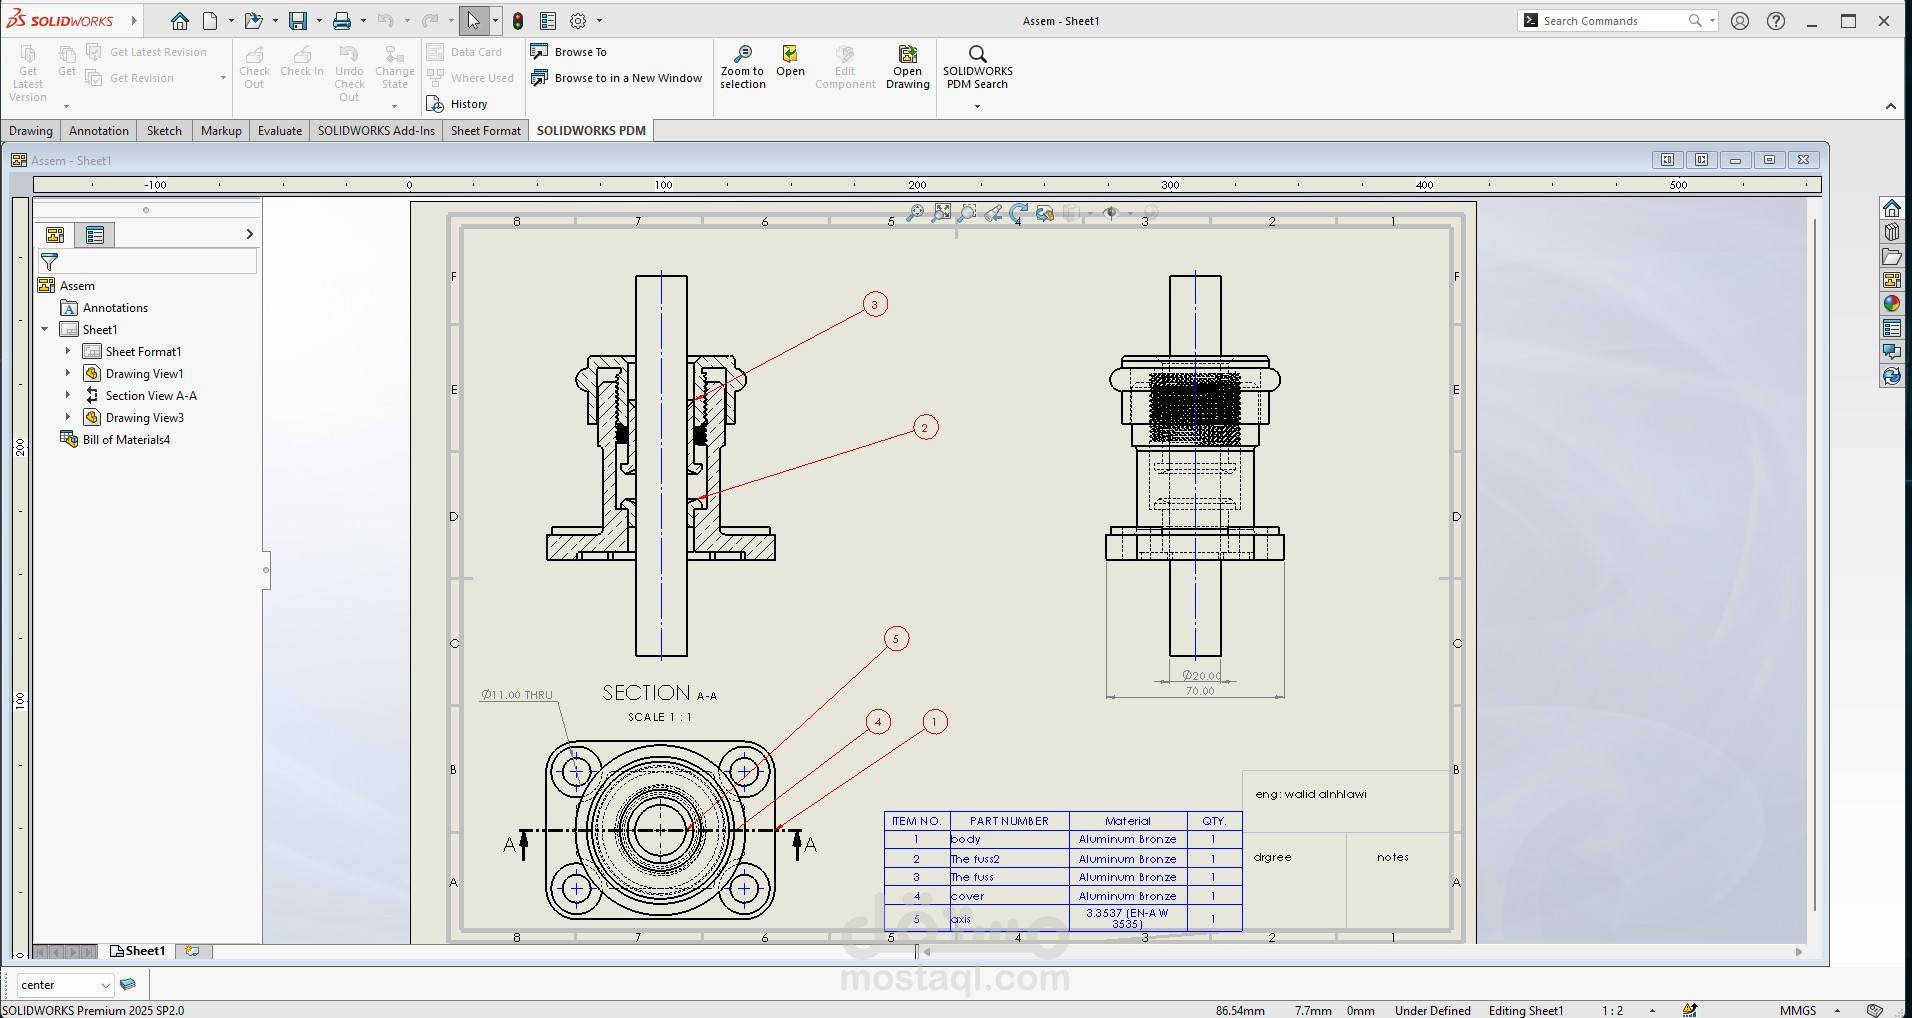This screenshot has width=1912, height=1018.
Task: Create a new document with the New icon
Action: pos(210,20)
